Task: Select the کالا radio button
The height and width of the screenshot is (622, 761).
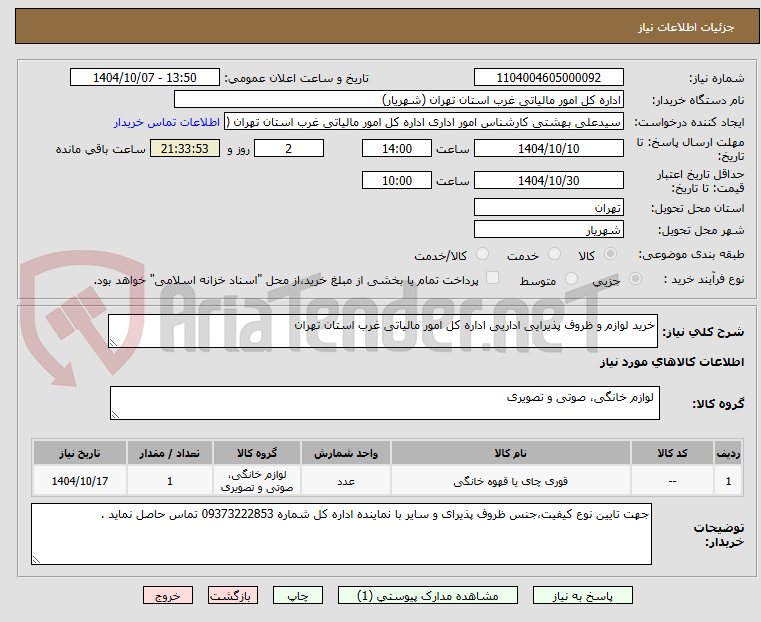Action: click(x=611, y=254)
